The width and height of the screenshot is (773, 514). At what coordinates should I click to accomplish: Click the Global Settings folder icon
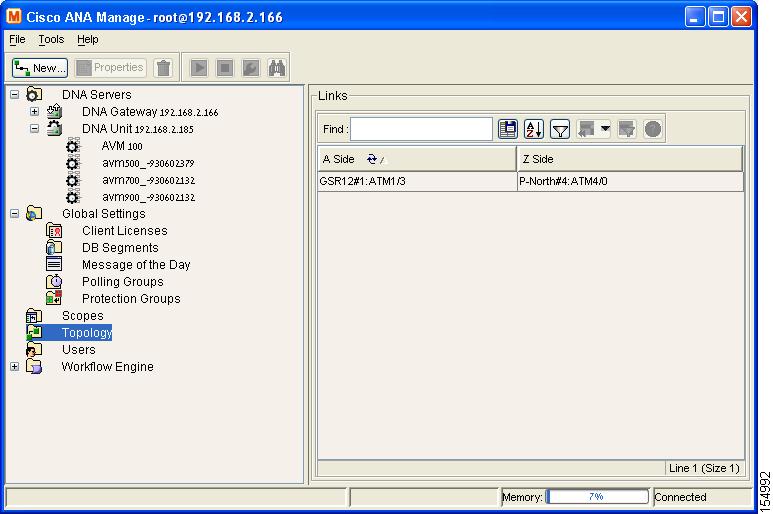pos(34,213)
